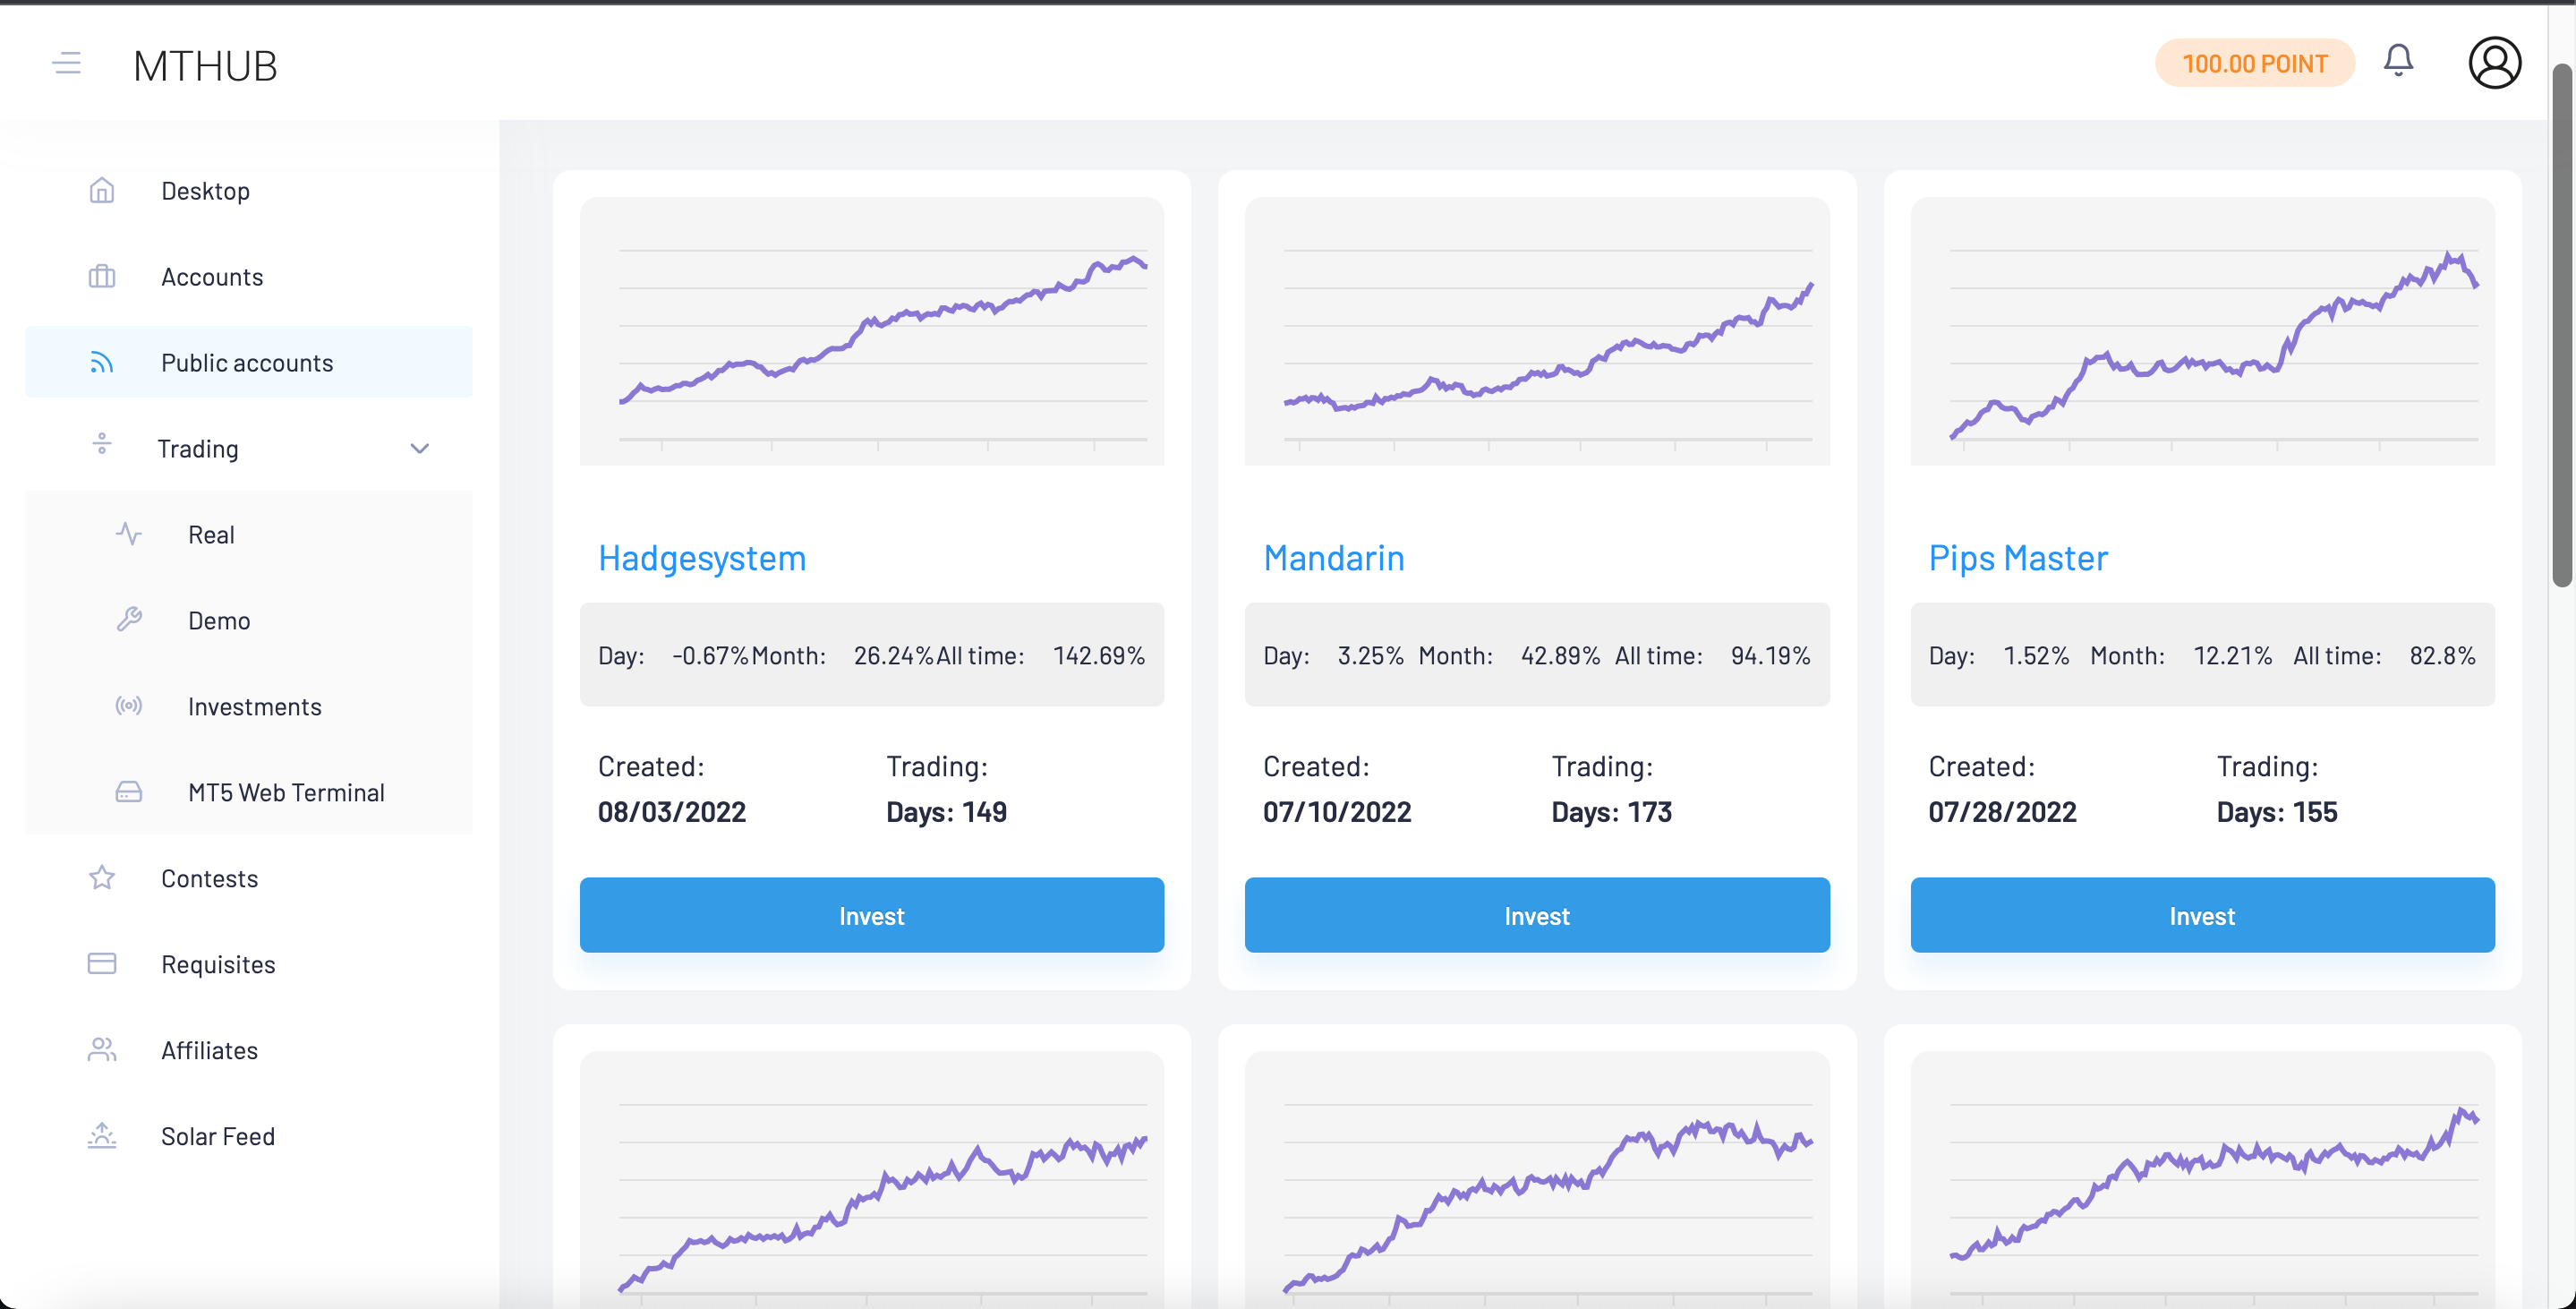
Task: Click the Accounts briefcase icon
Action: click(102, 276)
